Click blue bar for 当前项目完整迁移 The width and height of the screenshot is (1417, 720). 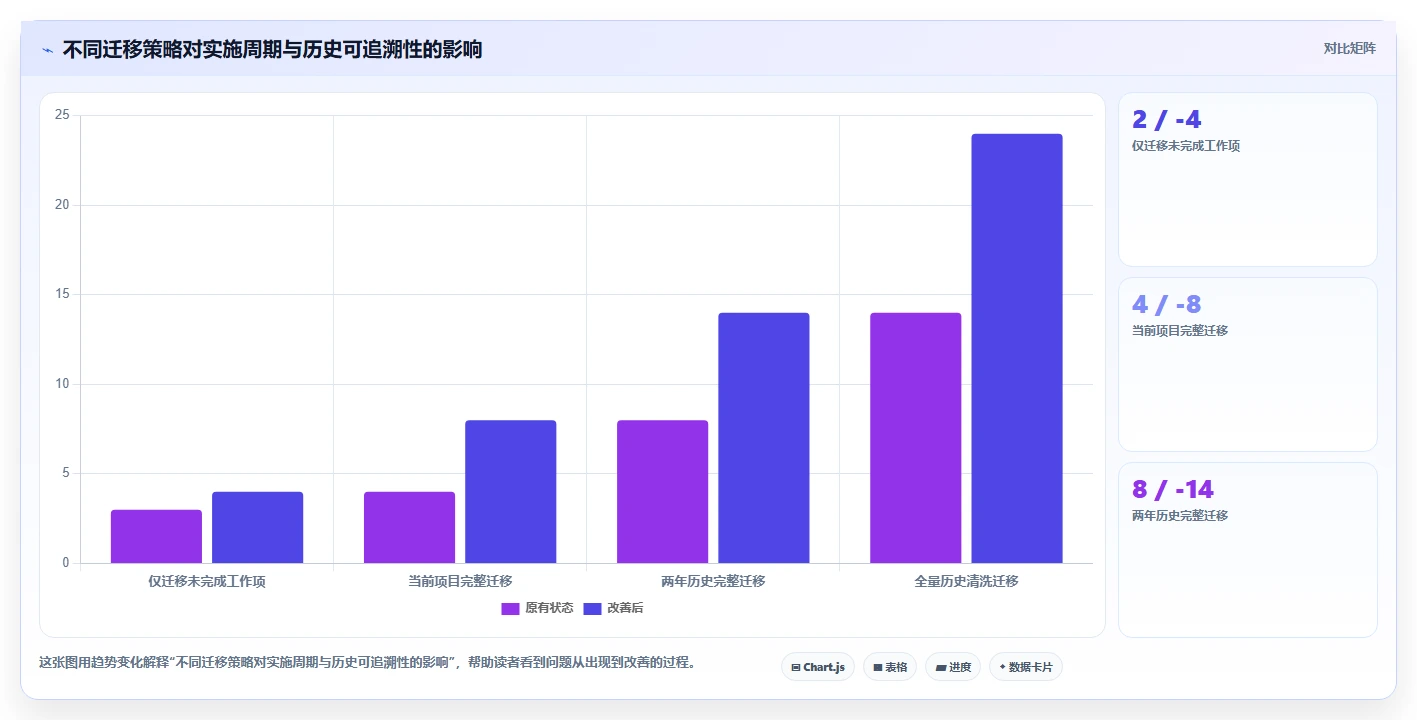[x=510, y=491]
